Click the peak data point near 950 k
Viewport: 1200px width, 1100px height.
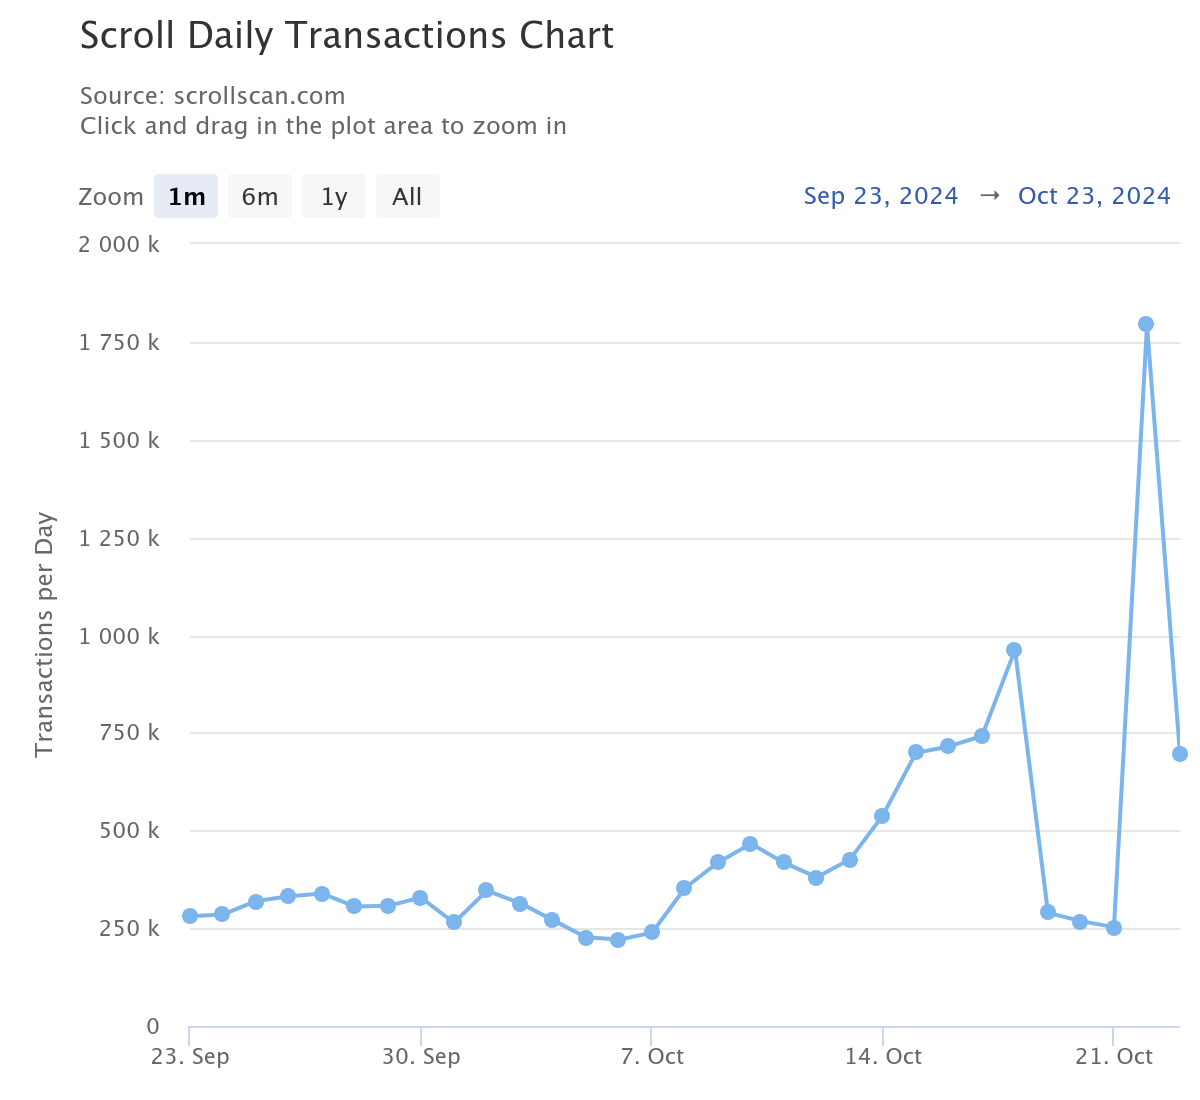pyautogui.click(x=1013, y=649)
